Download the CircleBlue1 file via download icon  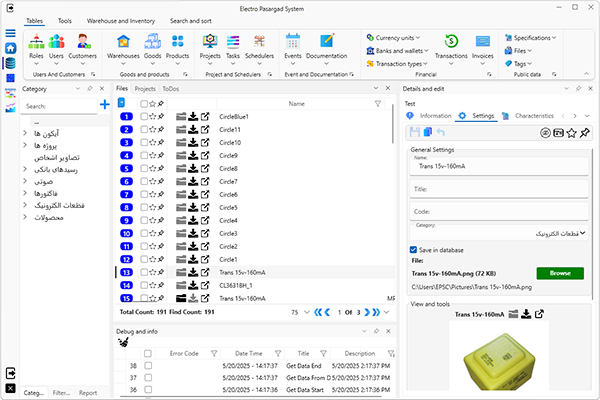[191, 117]
